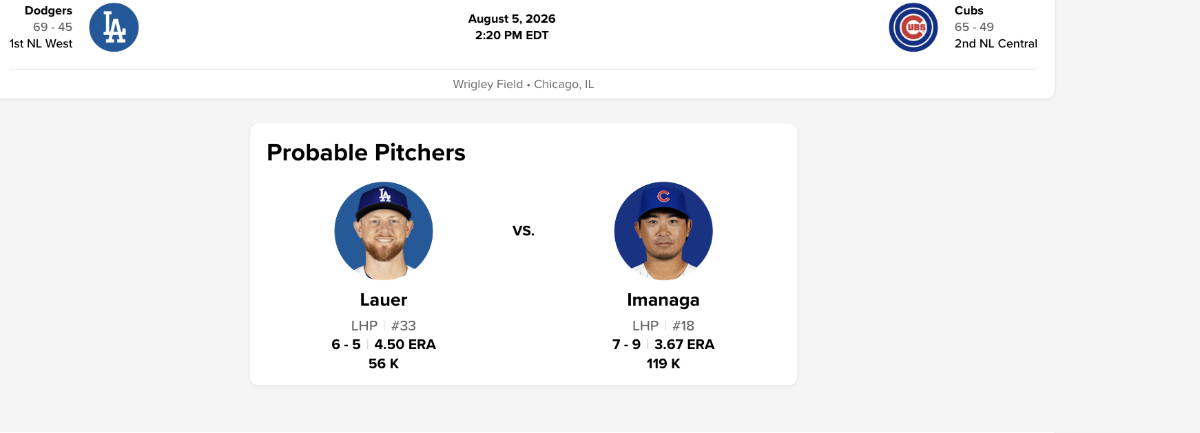Click the vs. text between pitchers
This screenshot has height=433, width=1200.
524,231
